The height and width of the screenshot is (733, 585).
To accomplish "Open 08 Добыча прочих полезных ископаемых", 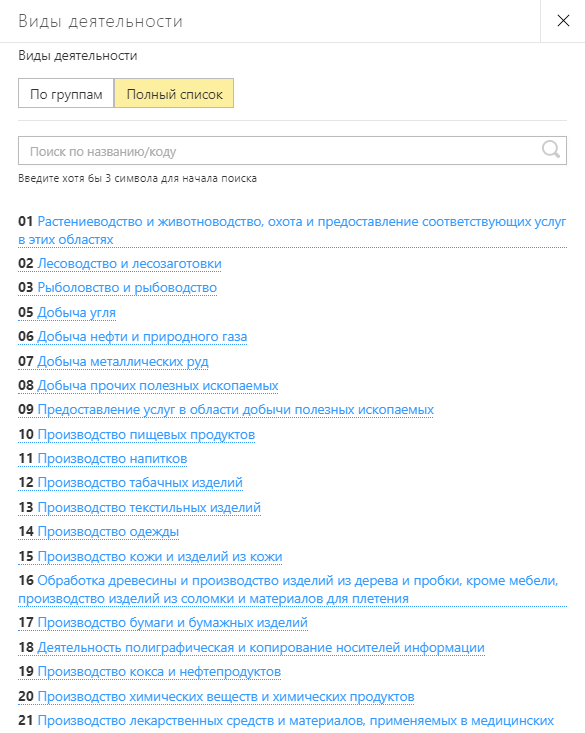I will [x=148, y=386].
